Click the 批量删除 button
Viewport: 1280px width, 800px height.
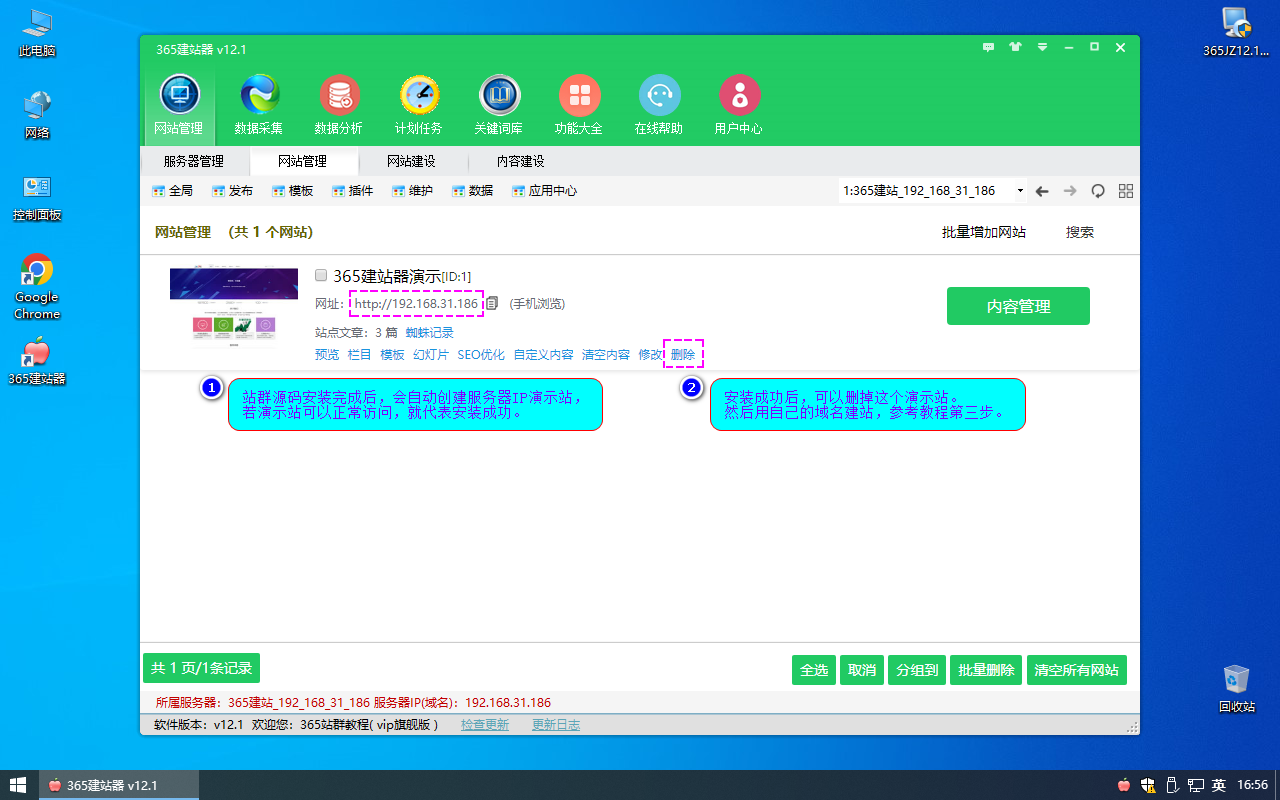point(986,670)
